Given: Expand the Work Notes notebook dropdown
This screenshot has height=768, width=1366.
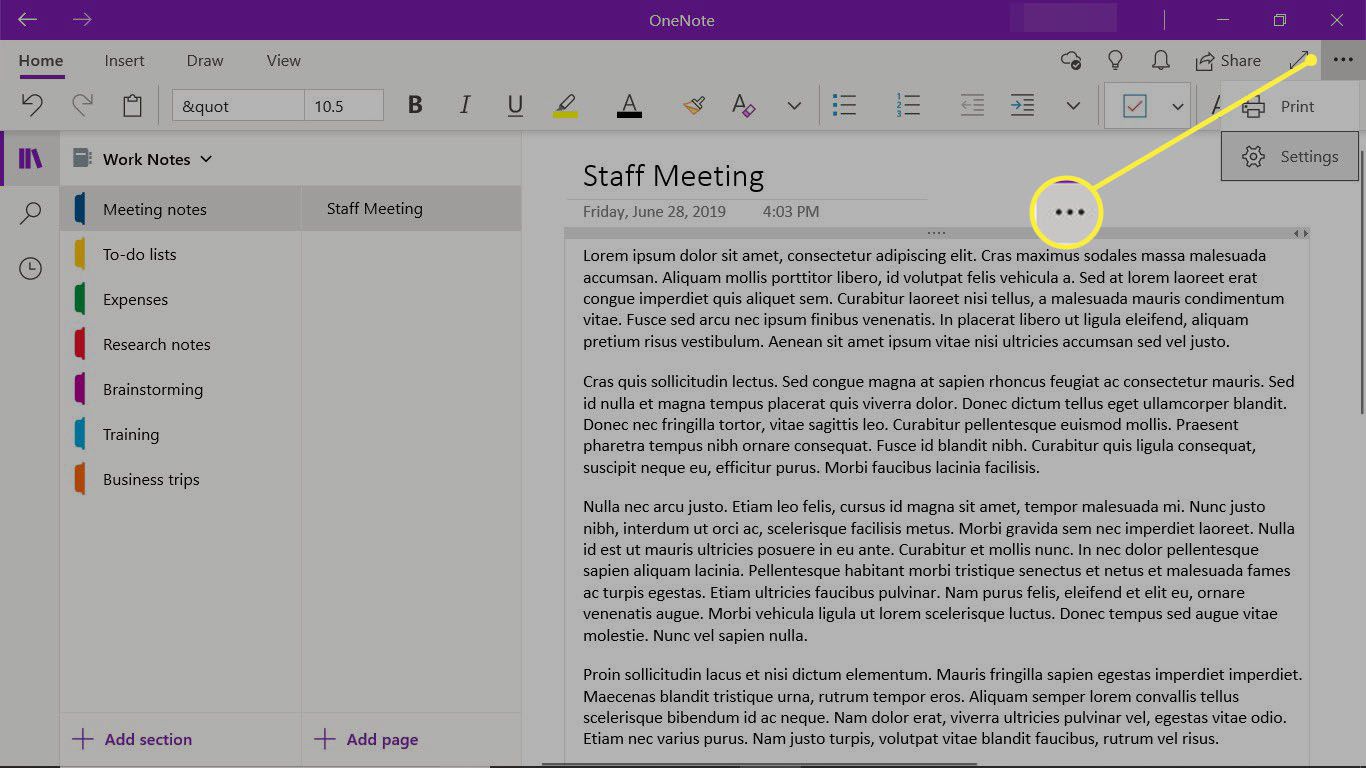Looking at the screenshot, I should point(207,159).
